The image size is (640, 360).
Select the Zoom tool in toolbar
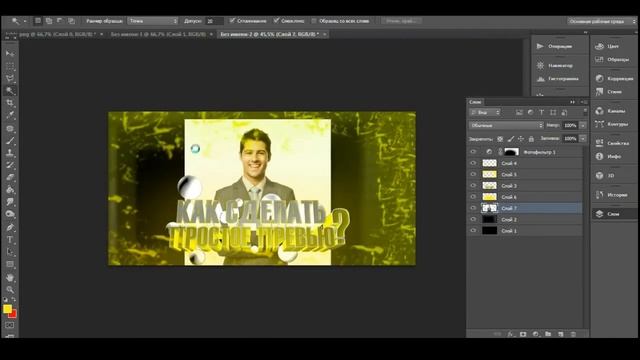click(x=10, y=290)
